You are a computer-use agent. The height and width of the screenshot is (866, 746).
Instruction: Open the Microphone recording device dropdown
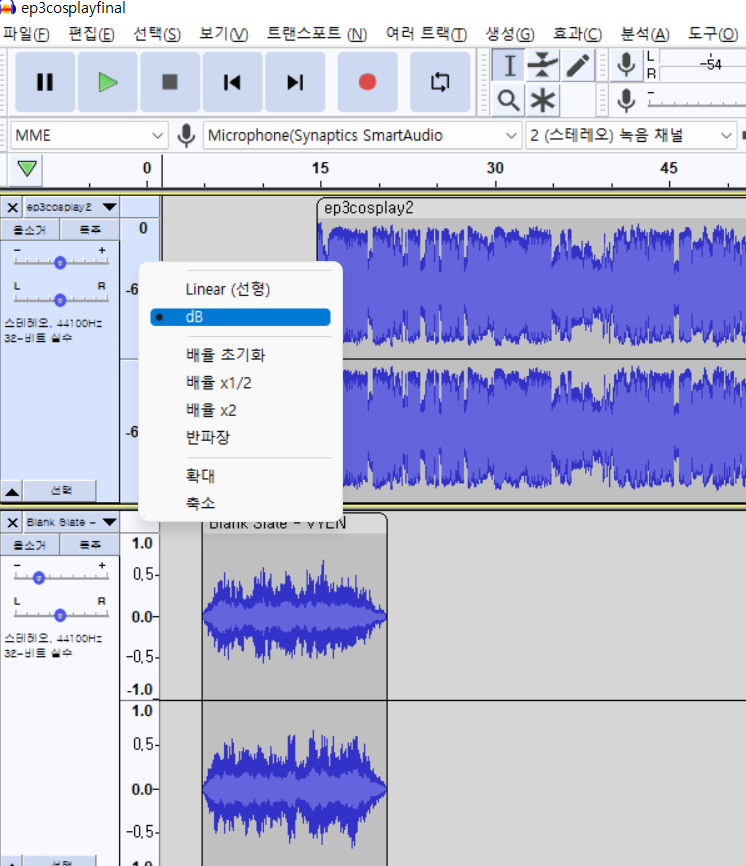tap(362, 135)
